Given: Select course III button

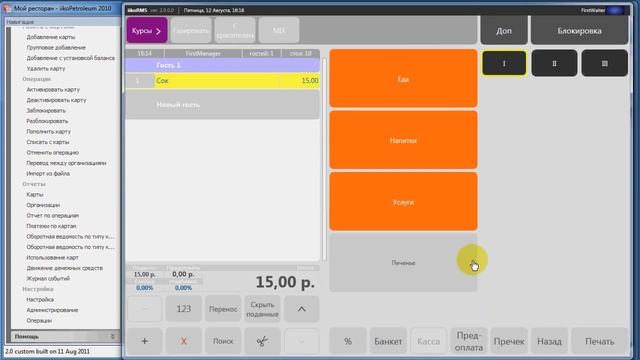Looking at the screenshot, I should pos(604,63).
